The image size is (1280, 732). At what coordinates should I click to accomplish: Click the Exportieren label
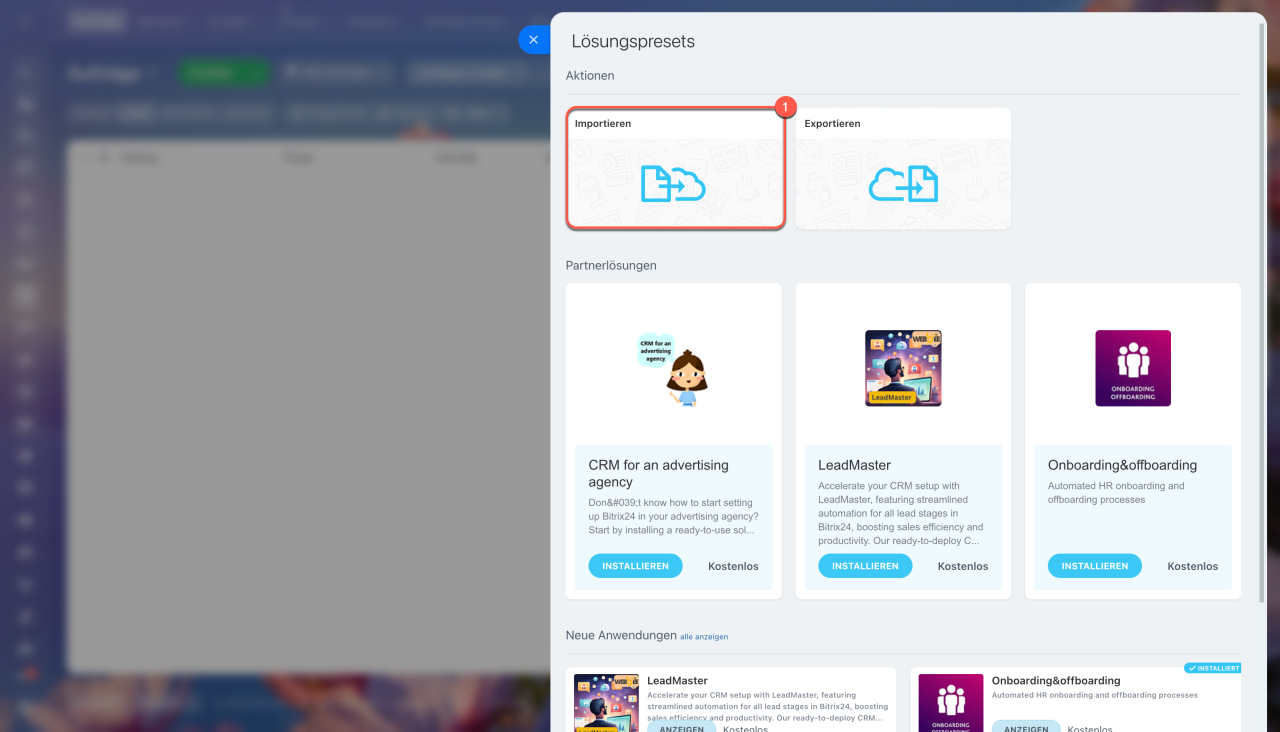tap(832, 124)
